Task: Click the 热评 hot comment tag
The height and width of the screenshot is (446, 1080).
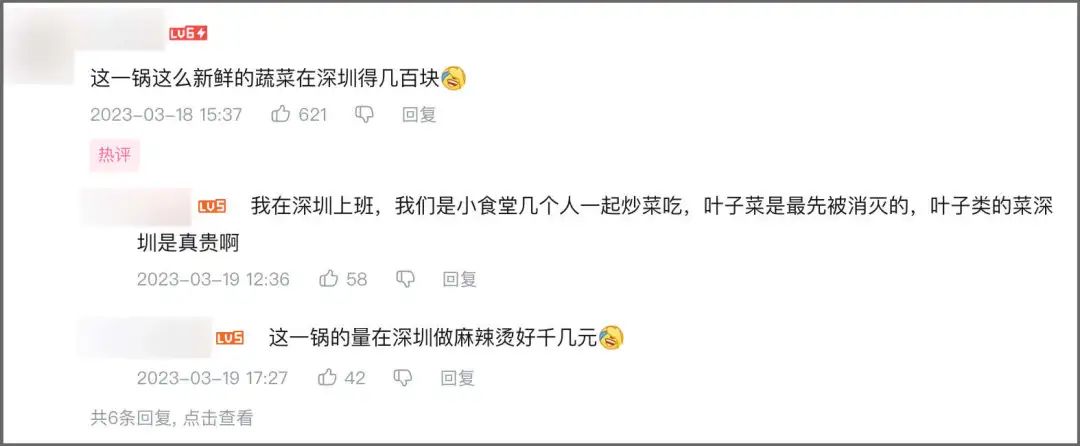Action: pyautogui.click(x=114, y=155)
